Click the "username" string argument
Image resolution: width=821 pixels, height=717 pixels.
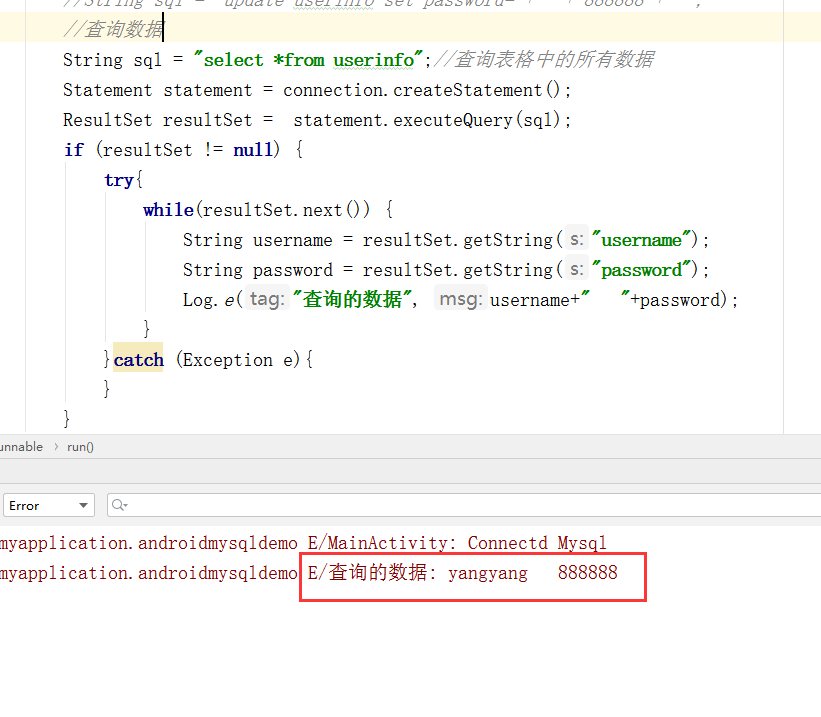pos(642,240)
